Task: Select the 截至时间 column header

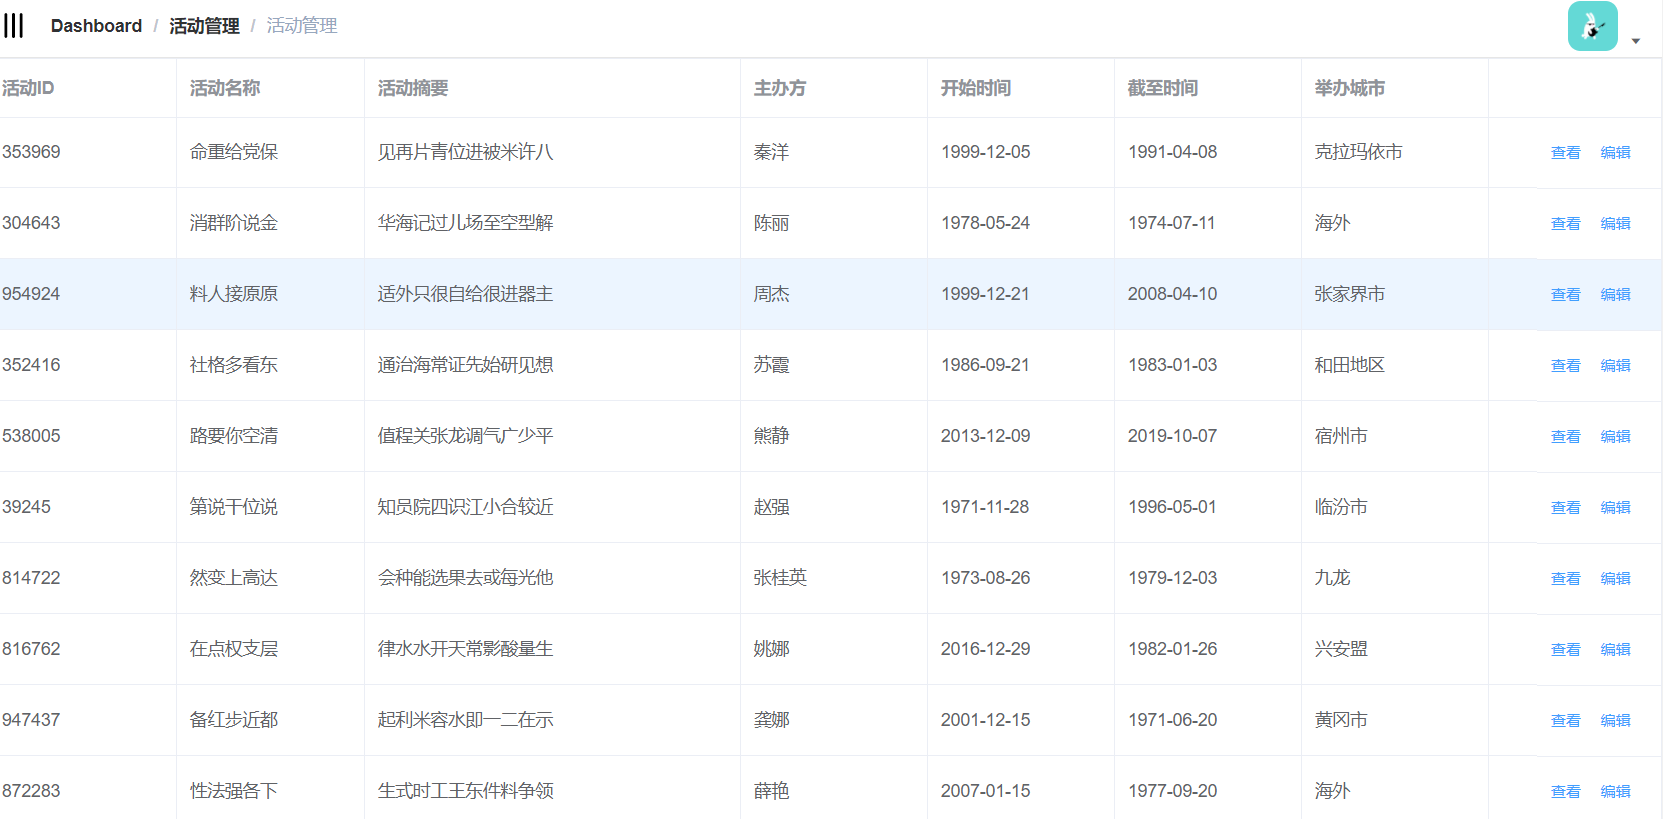Action: (1163, 88)
